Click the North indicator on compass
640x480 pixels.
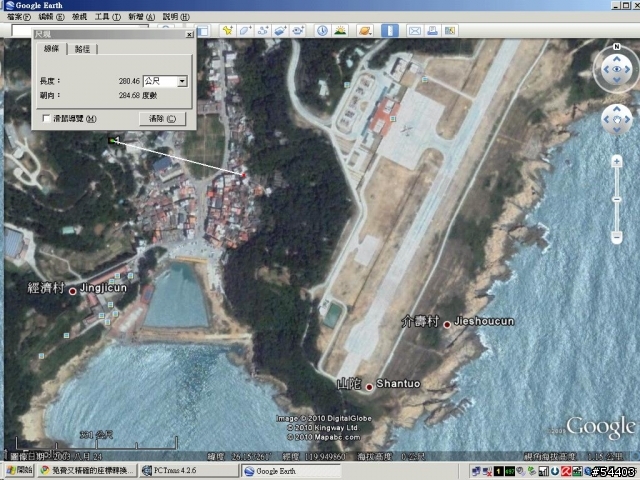[617, 47]
